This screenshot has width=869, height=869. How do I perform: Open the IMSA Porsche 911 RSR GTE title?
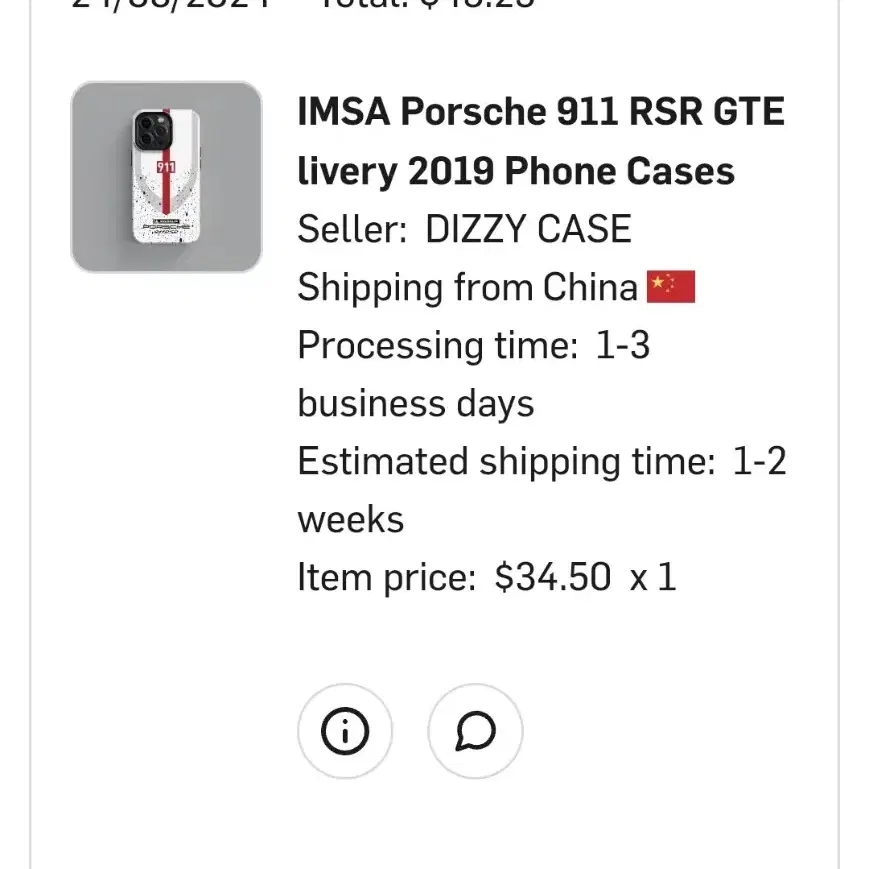coord(541,111)
